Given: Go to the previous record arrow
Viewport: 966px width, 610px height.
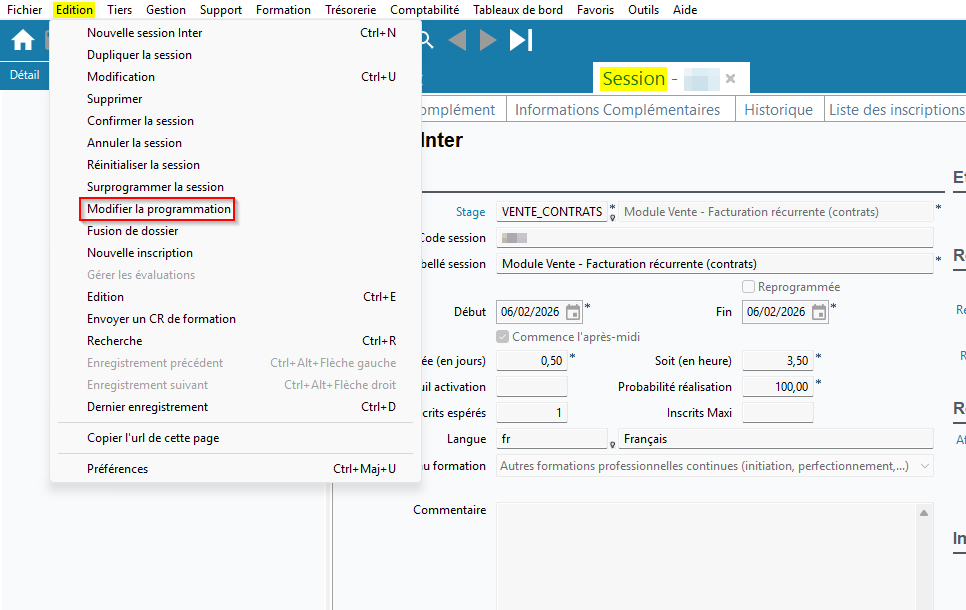Looking at the screenshot, I should 457,40.
